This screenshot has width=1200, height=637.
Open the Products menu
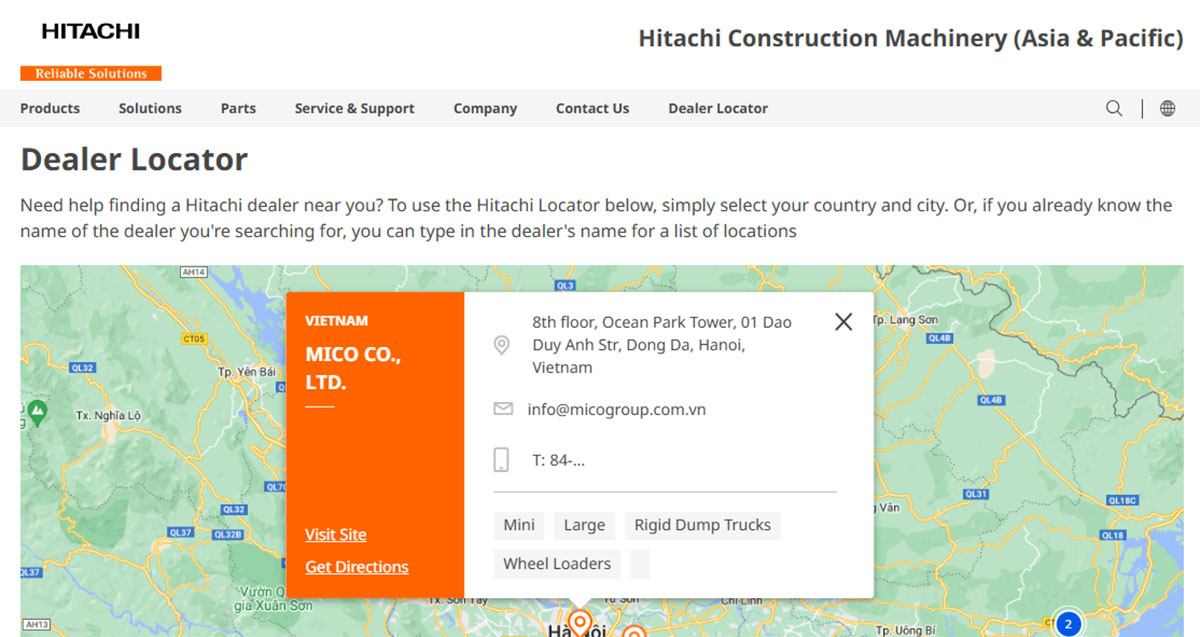tap(50, 108)
